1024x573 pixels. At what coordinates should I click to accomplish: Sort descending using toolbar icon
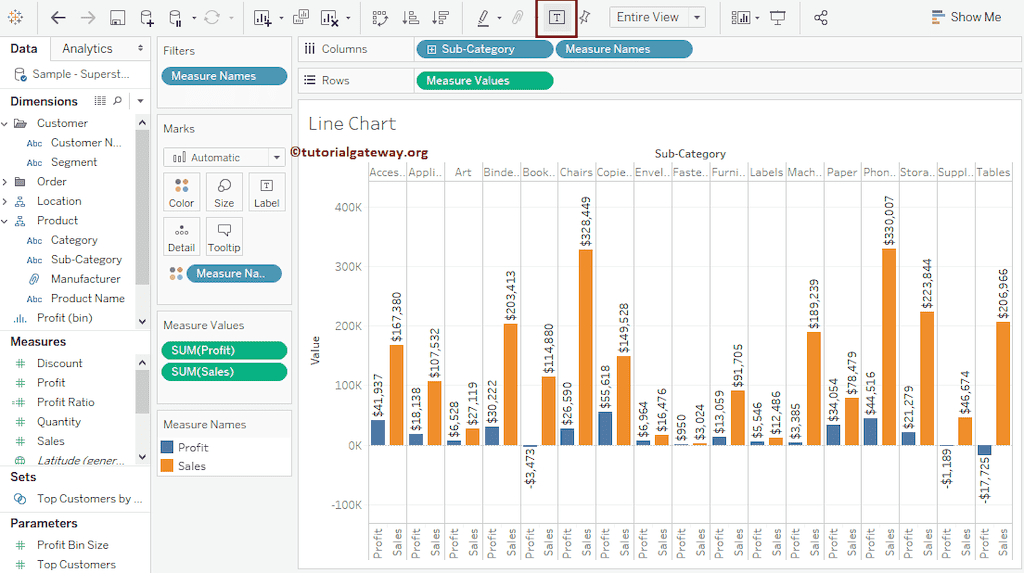tap(440, 17)
